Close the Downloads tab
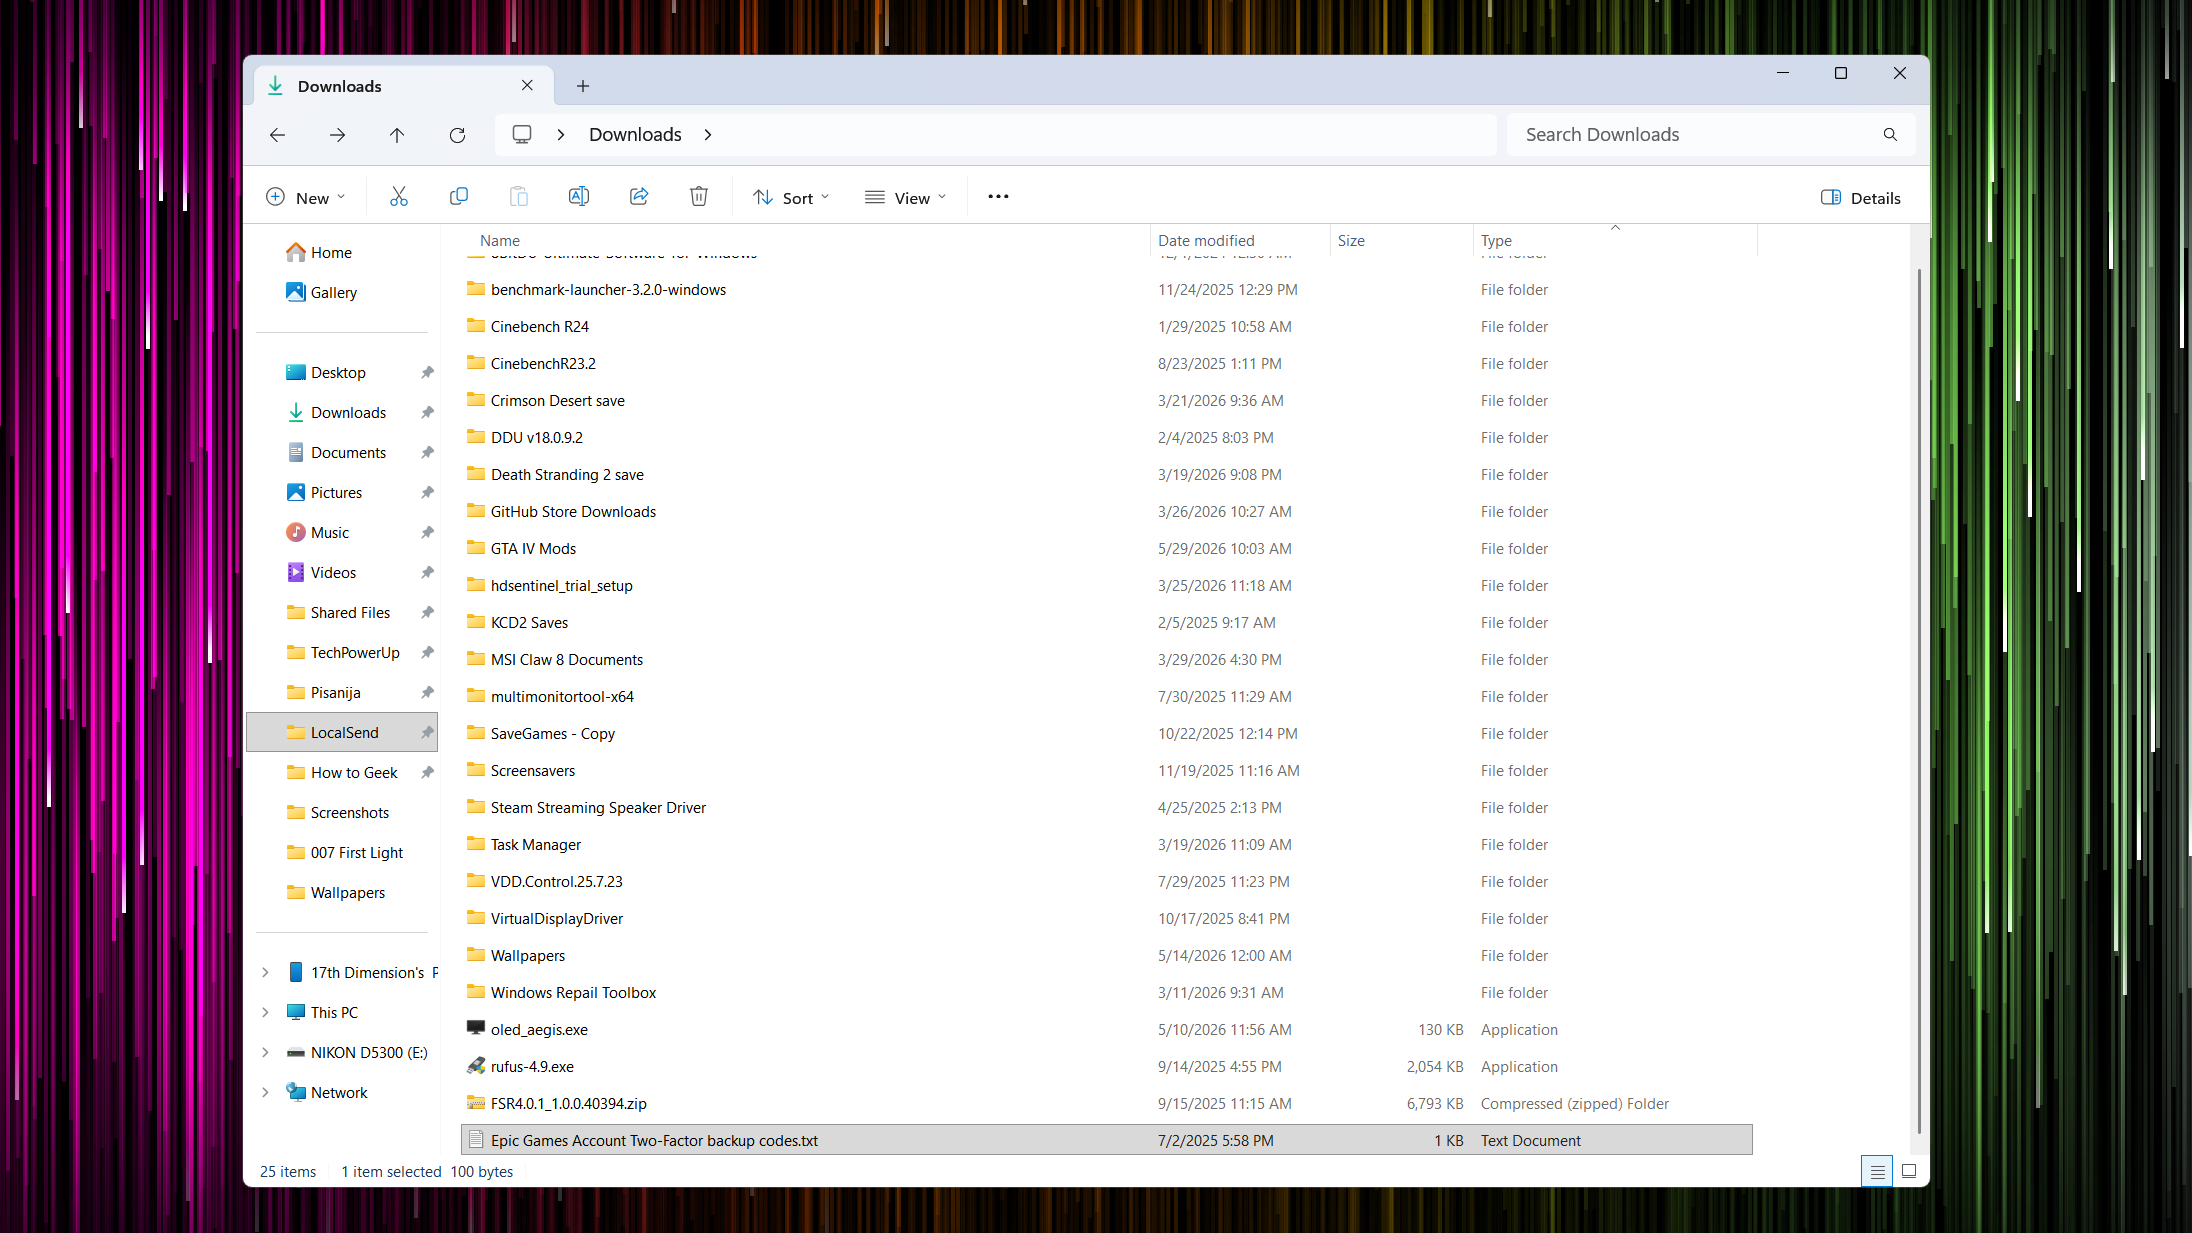 (527, 86)
